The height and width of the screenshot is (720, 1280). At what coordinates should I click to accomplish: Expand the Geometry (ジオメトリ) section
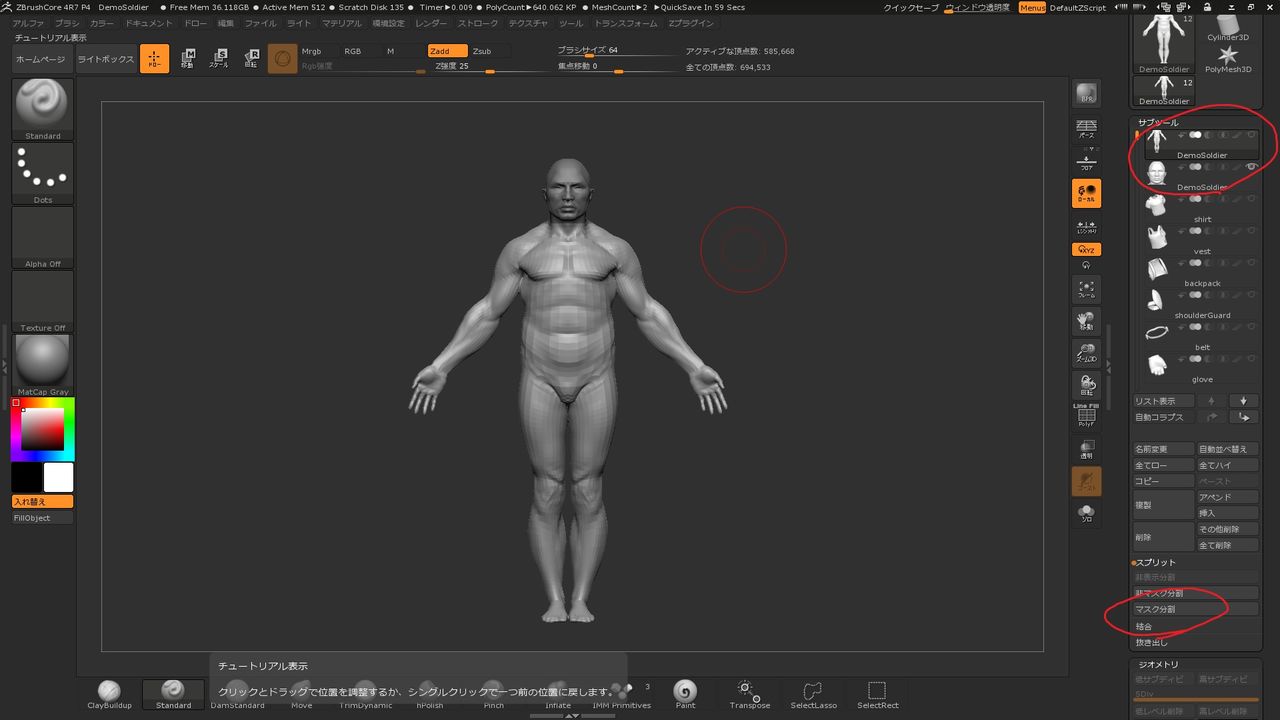coord(1158,664)
